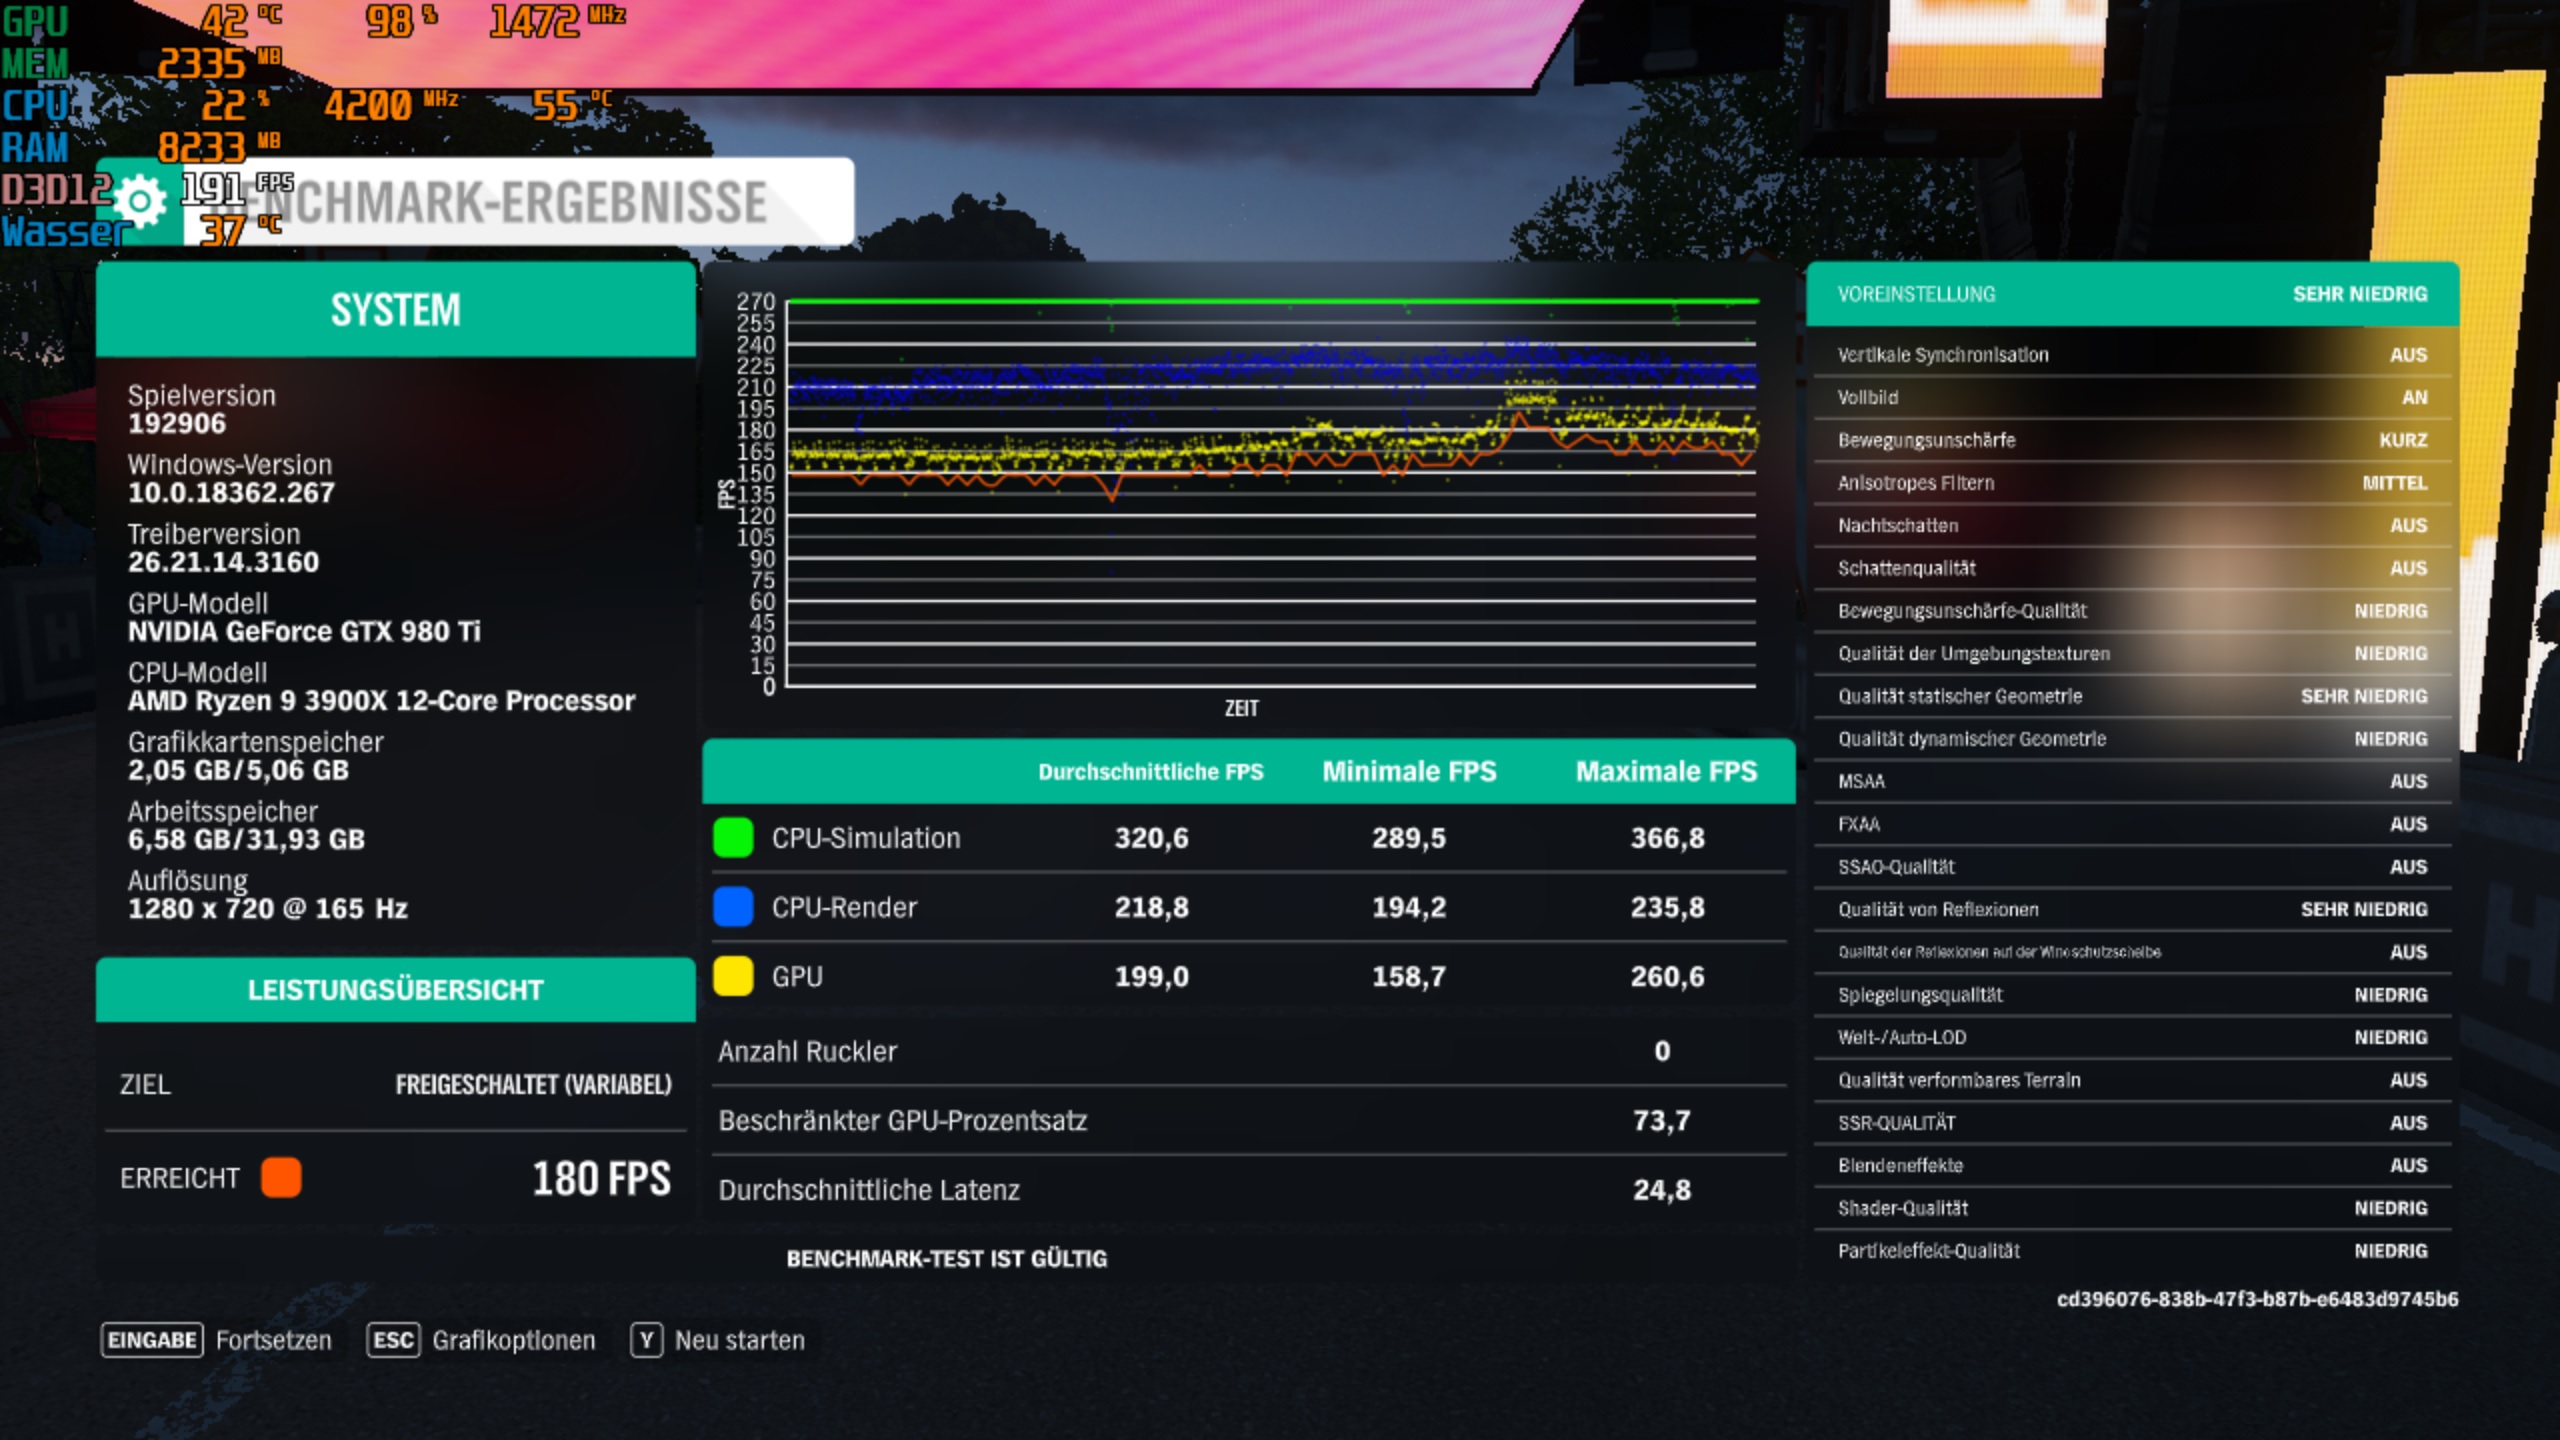Viewport: 2560px width, 1440px height.
Task: Click the blue CPU-Render legend square
Action: tap(733, 907)
